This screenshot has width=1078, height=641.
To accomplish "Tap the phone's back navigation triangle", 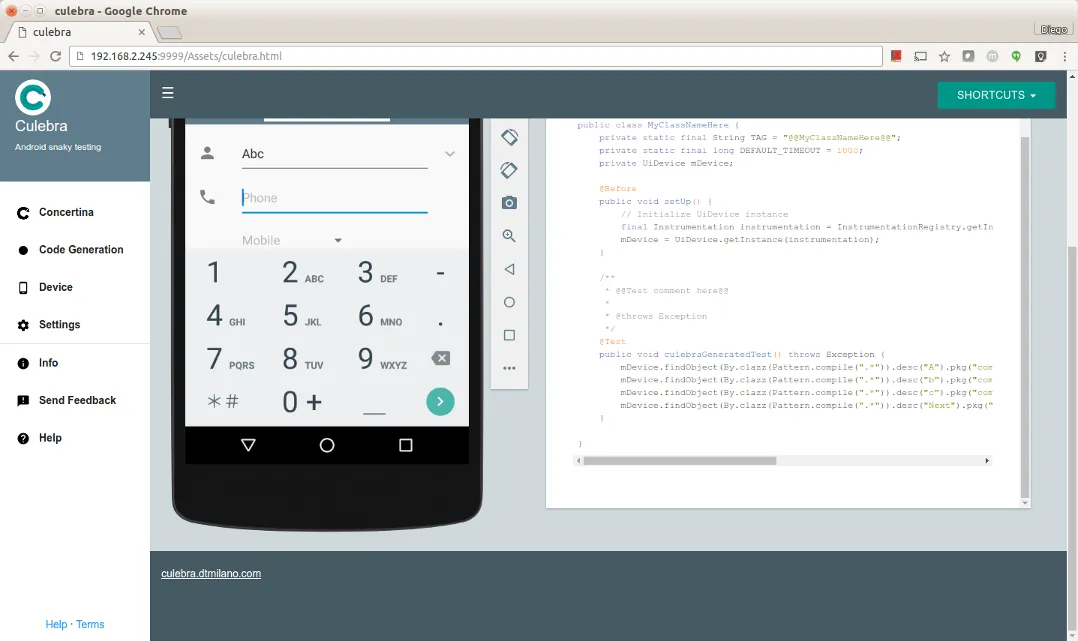I will point(249,445).
